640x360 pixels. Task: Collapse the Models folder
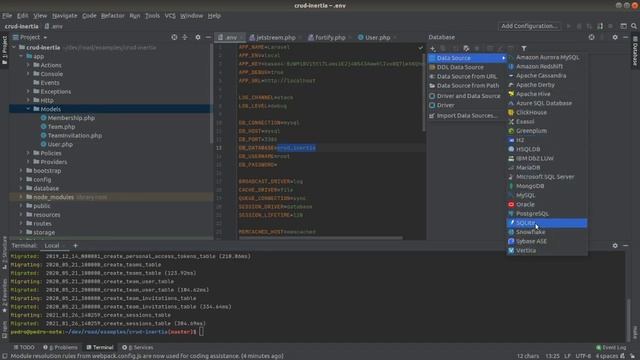28,109
